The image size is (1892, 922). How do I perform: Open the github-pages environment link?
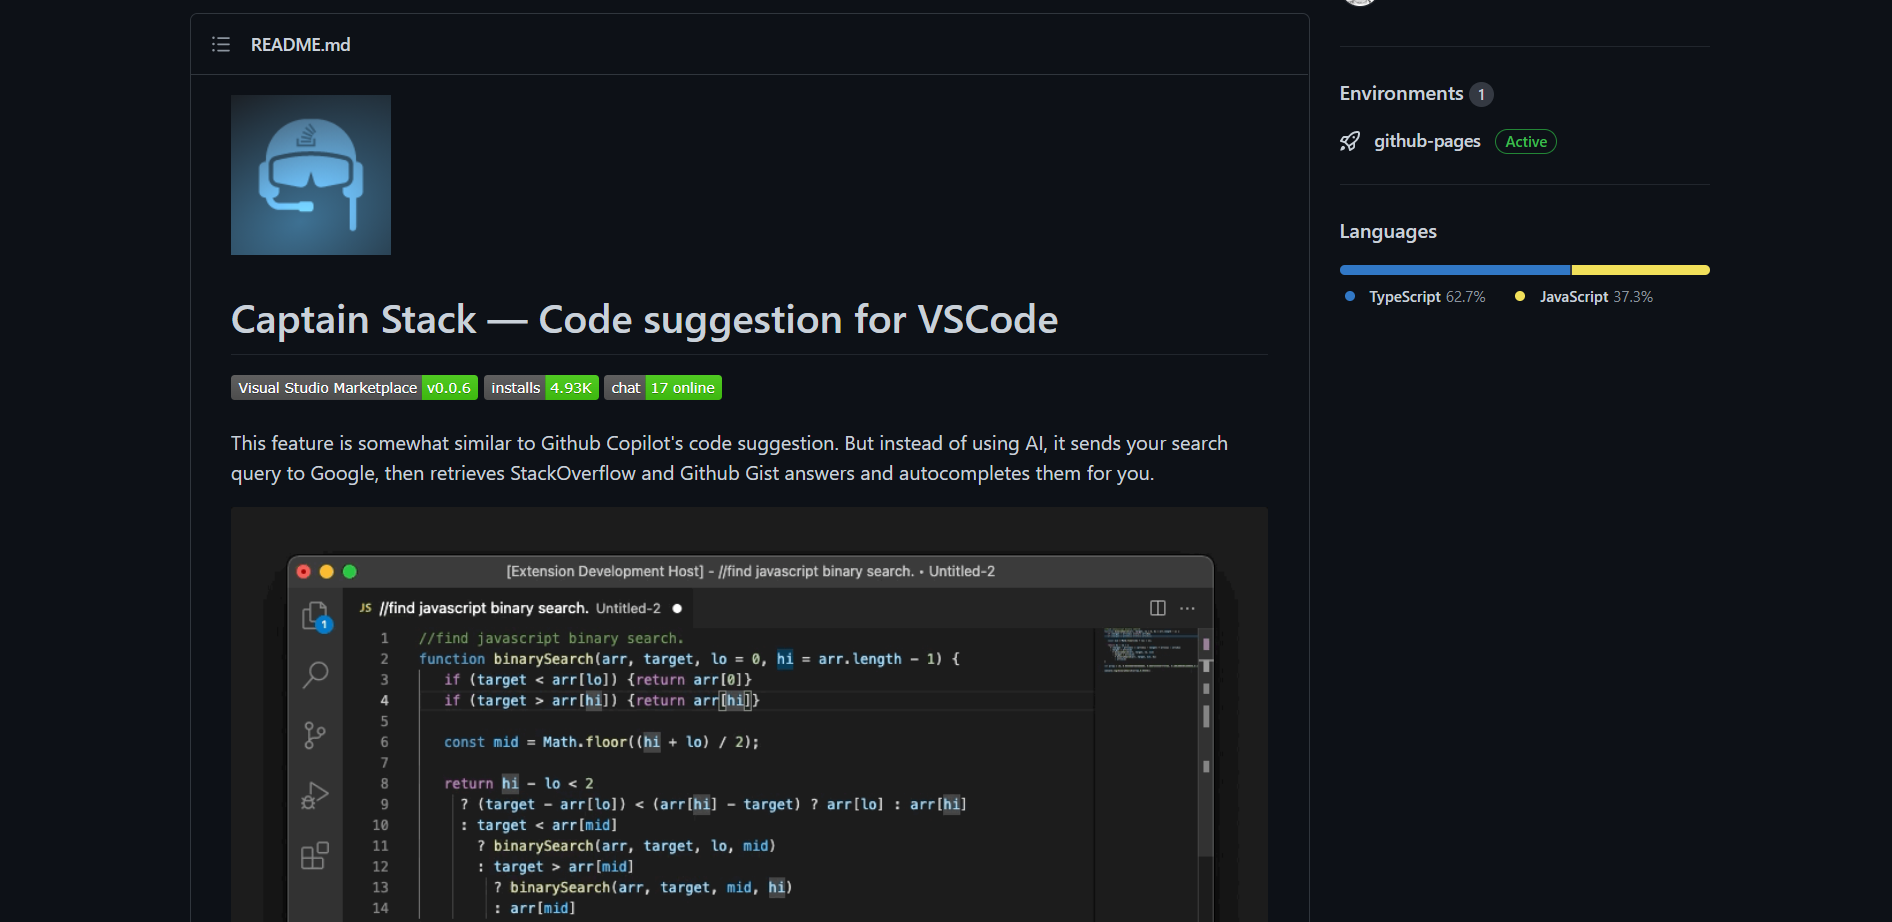[1427, 141]
